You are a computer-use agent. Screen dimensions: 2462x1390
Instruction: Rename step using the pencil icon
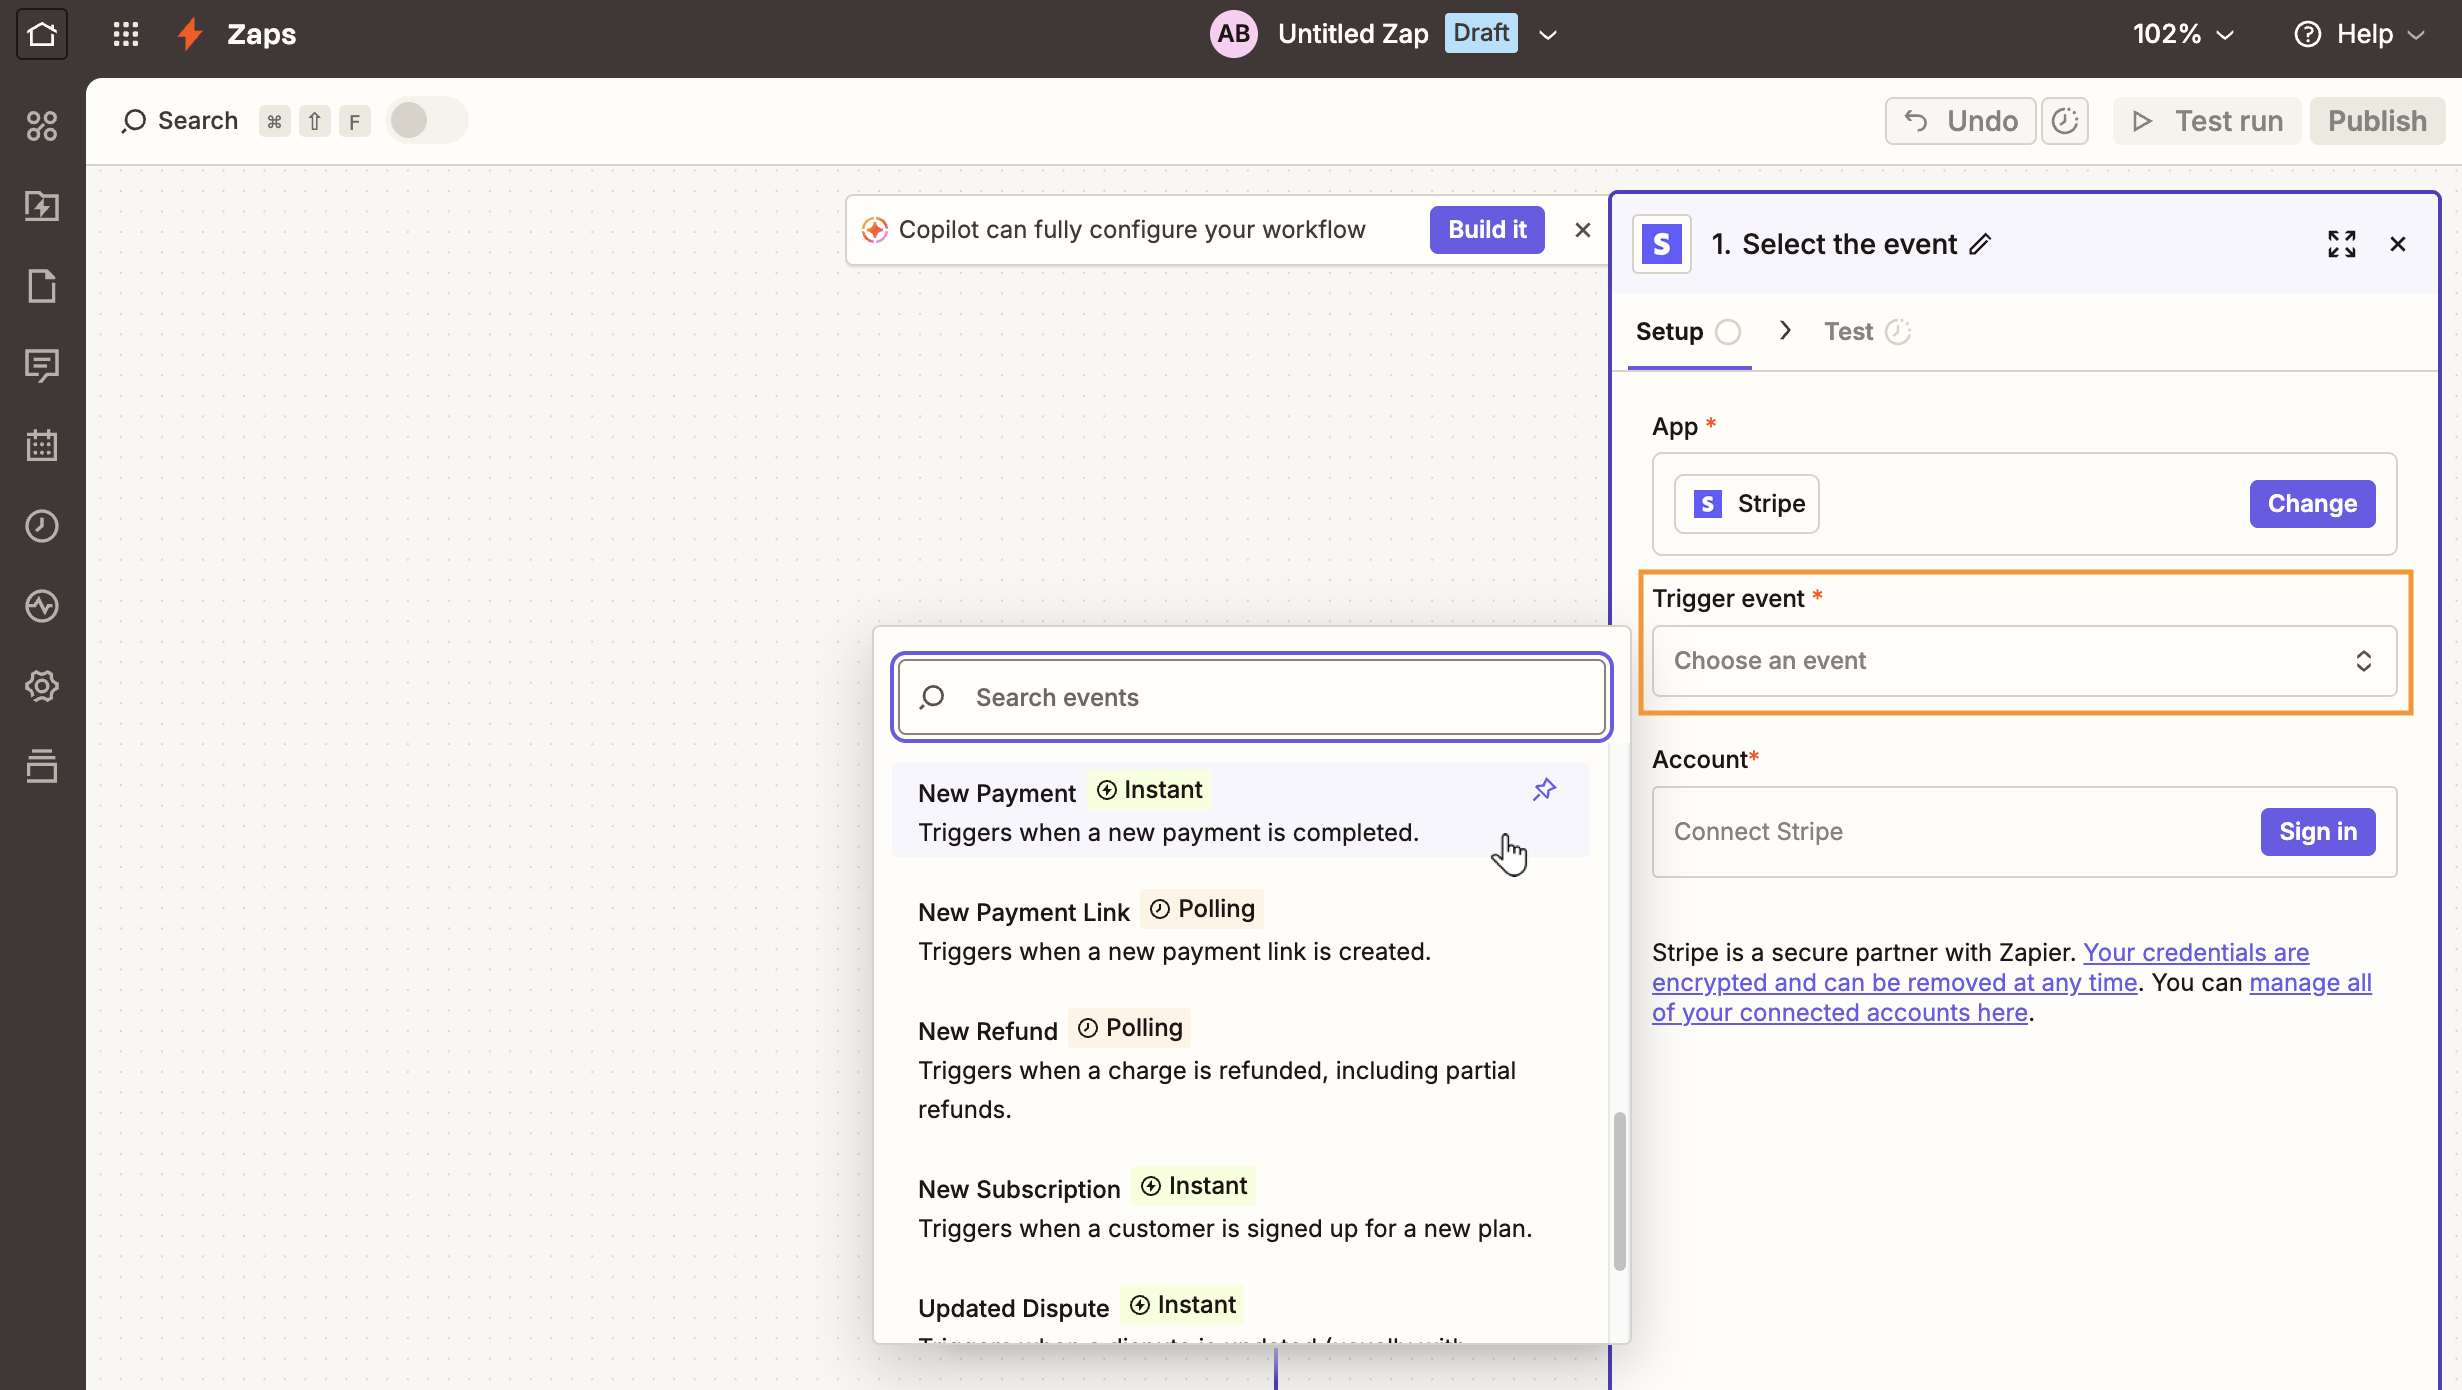(x=1980, y=244)
